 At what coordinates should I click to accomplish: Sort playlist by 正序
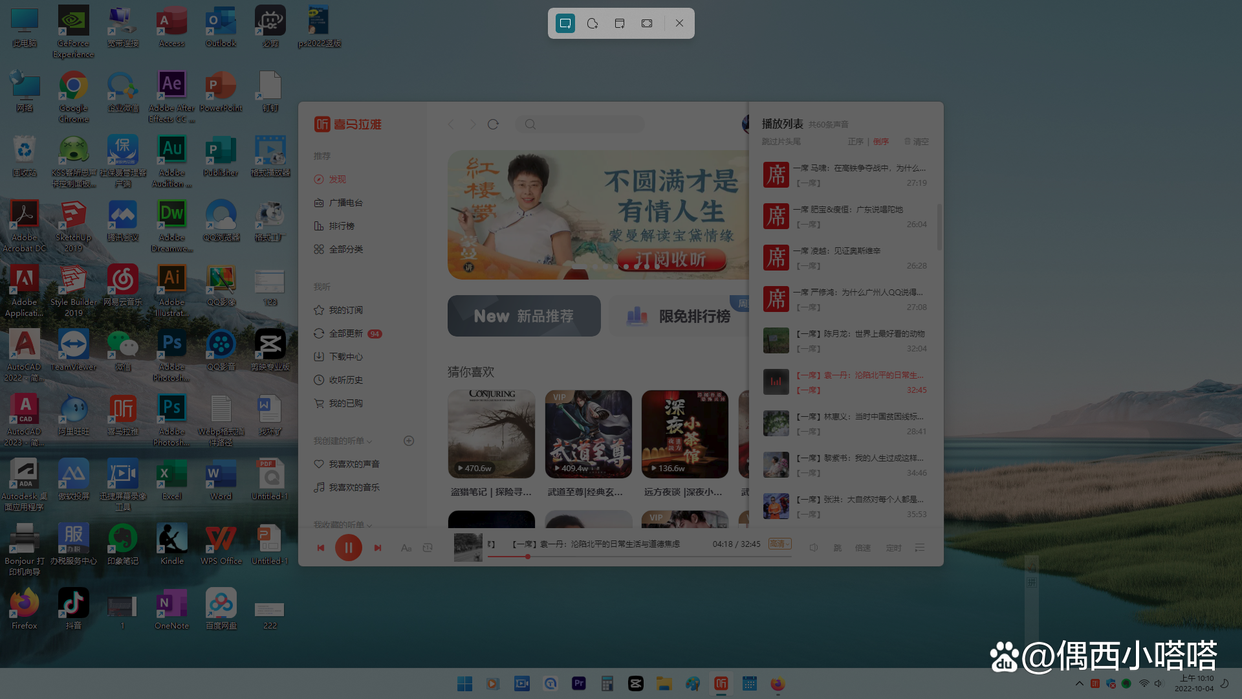(855, 142)
